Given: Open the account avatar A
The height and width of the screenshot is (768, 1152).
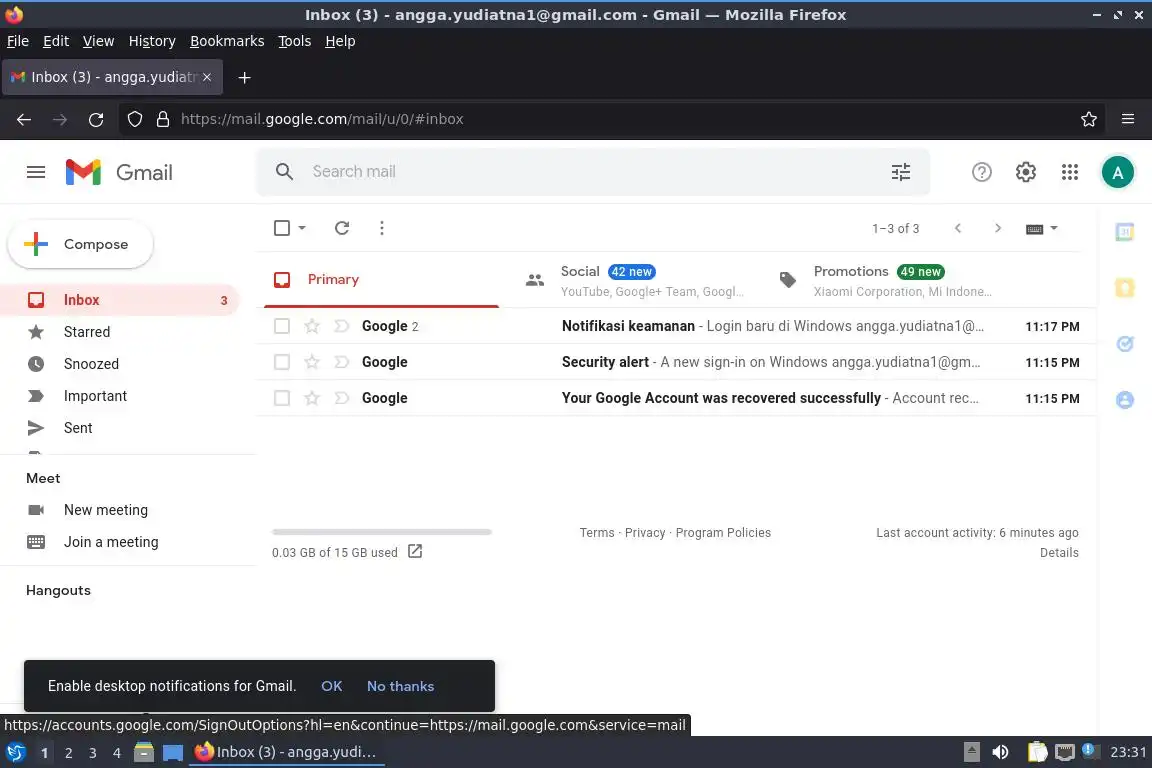Looking at the screenshot, I should (x=1117, y=173).
